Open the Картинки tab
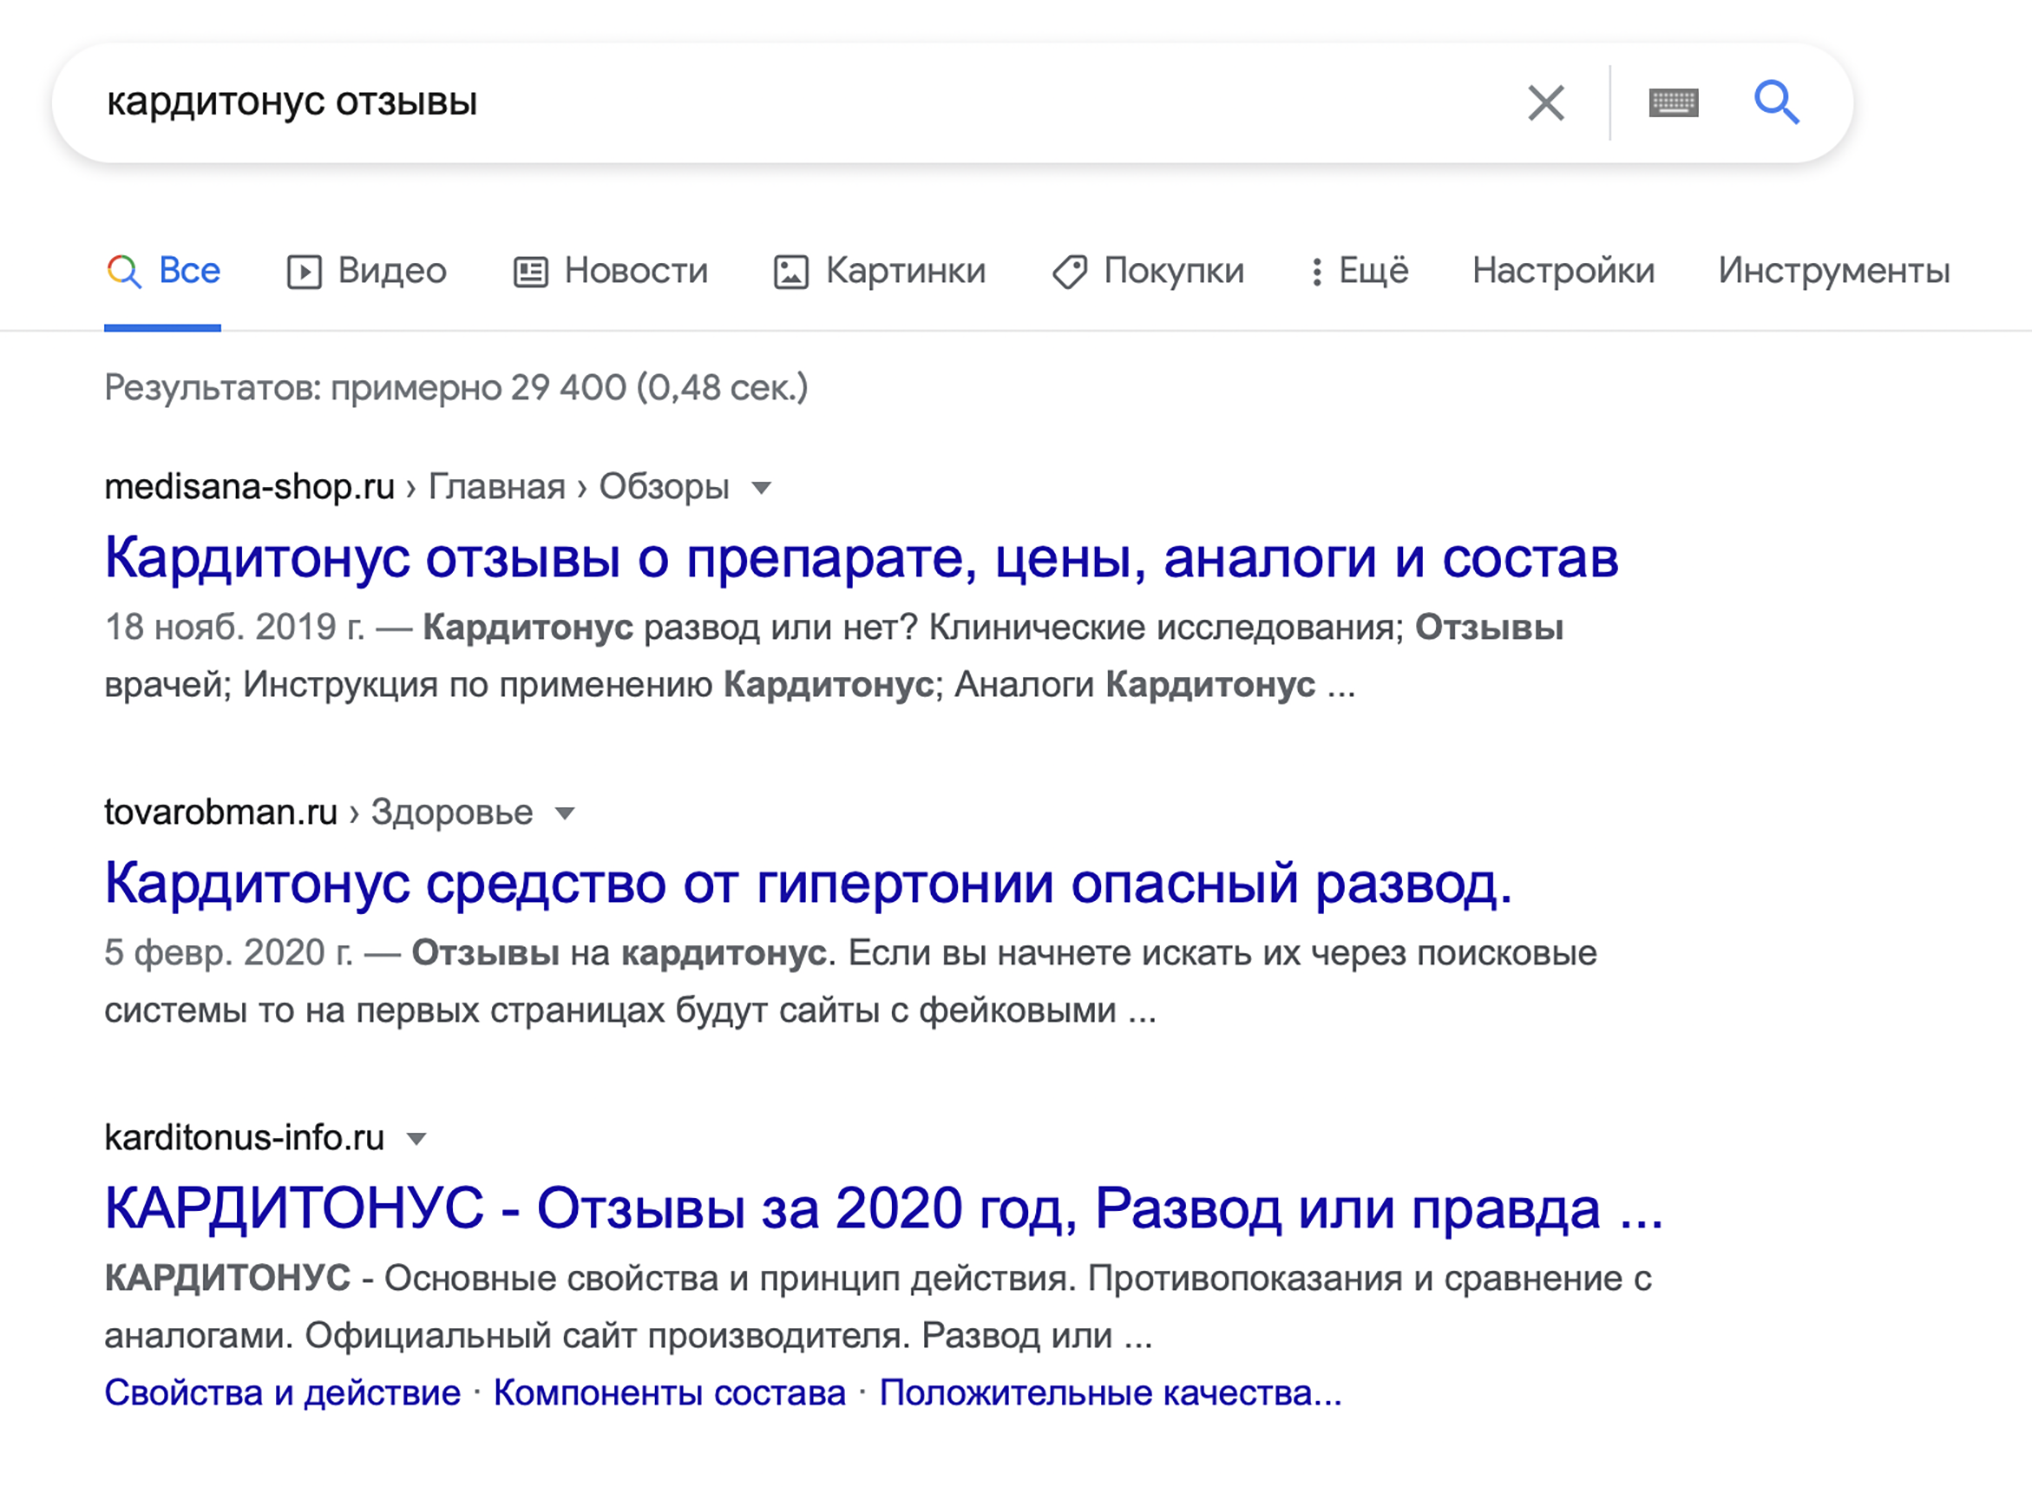 coord(880,271)
